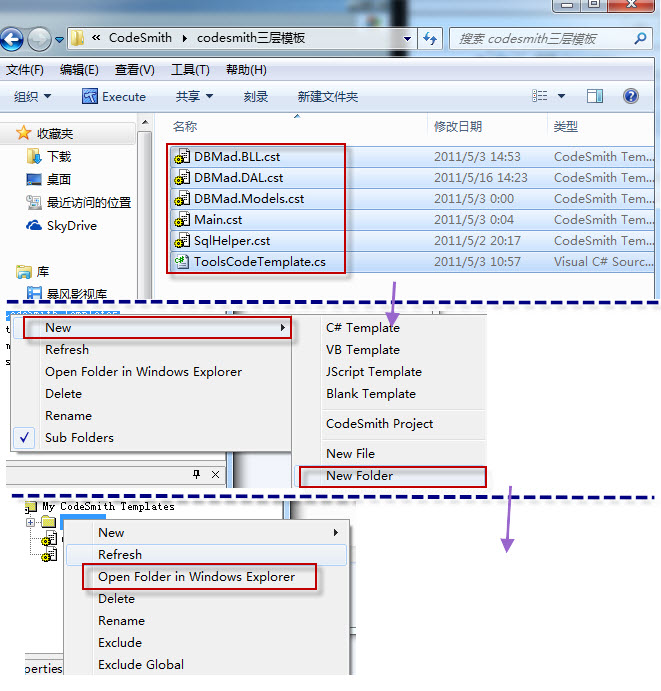Image resolution: width=661 pixels, height=691 pixels.
Task: Open SkyDrive in the sidebar
Action: click(61, 226)
